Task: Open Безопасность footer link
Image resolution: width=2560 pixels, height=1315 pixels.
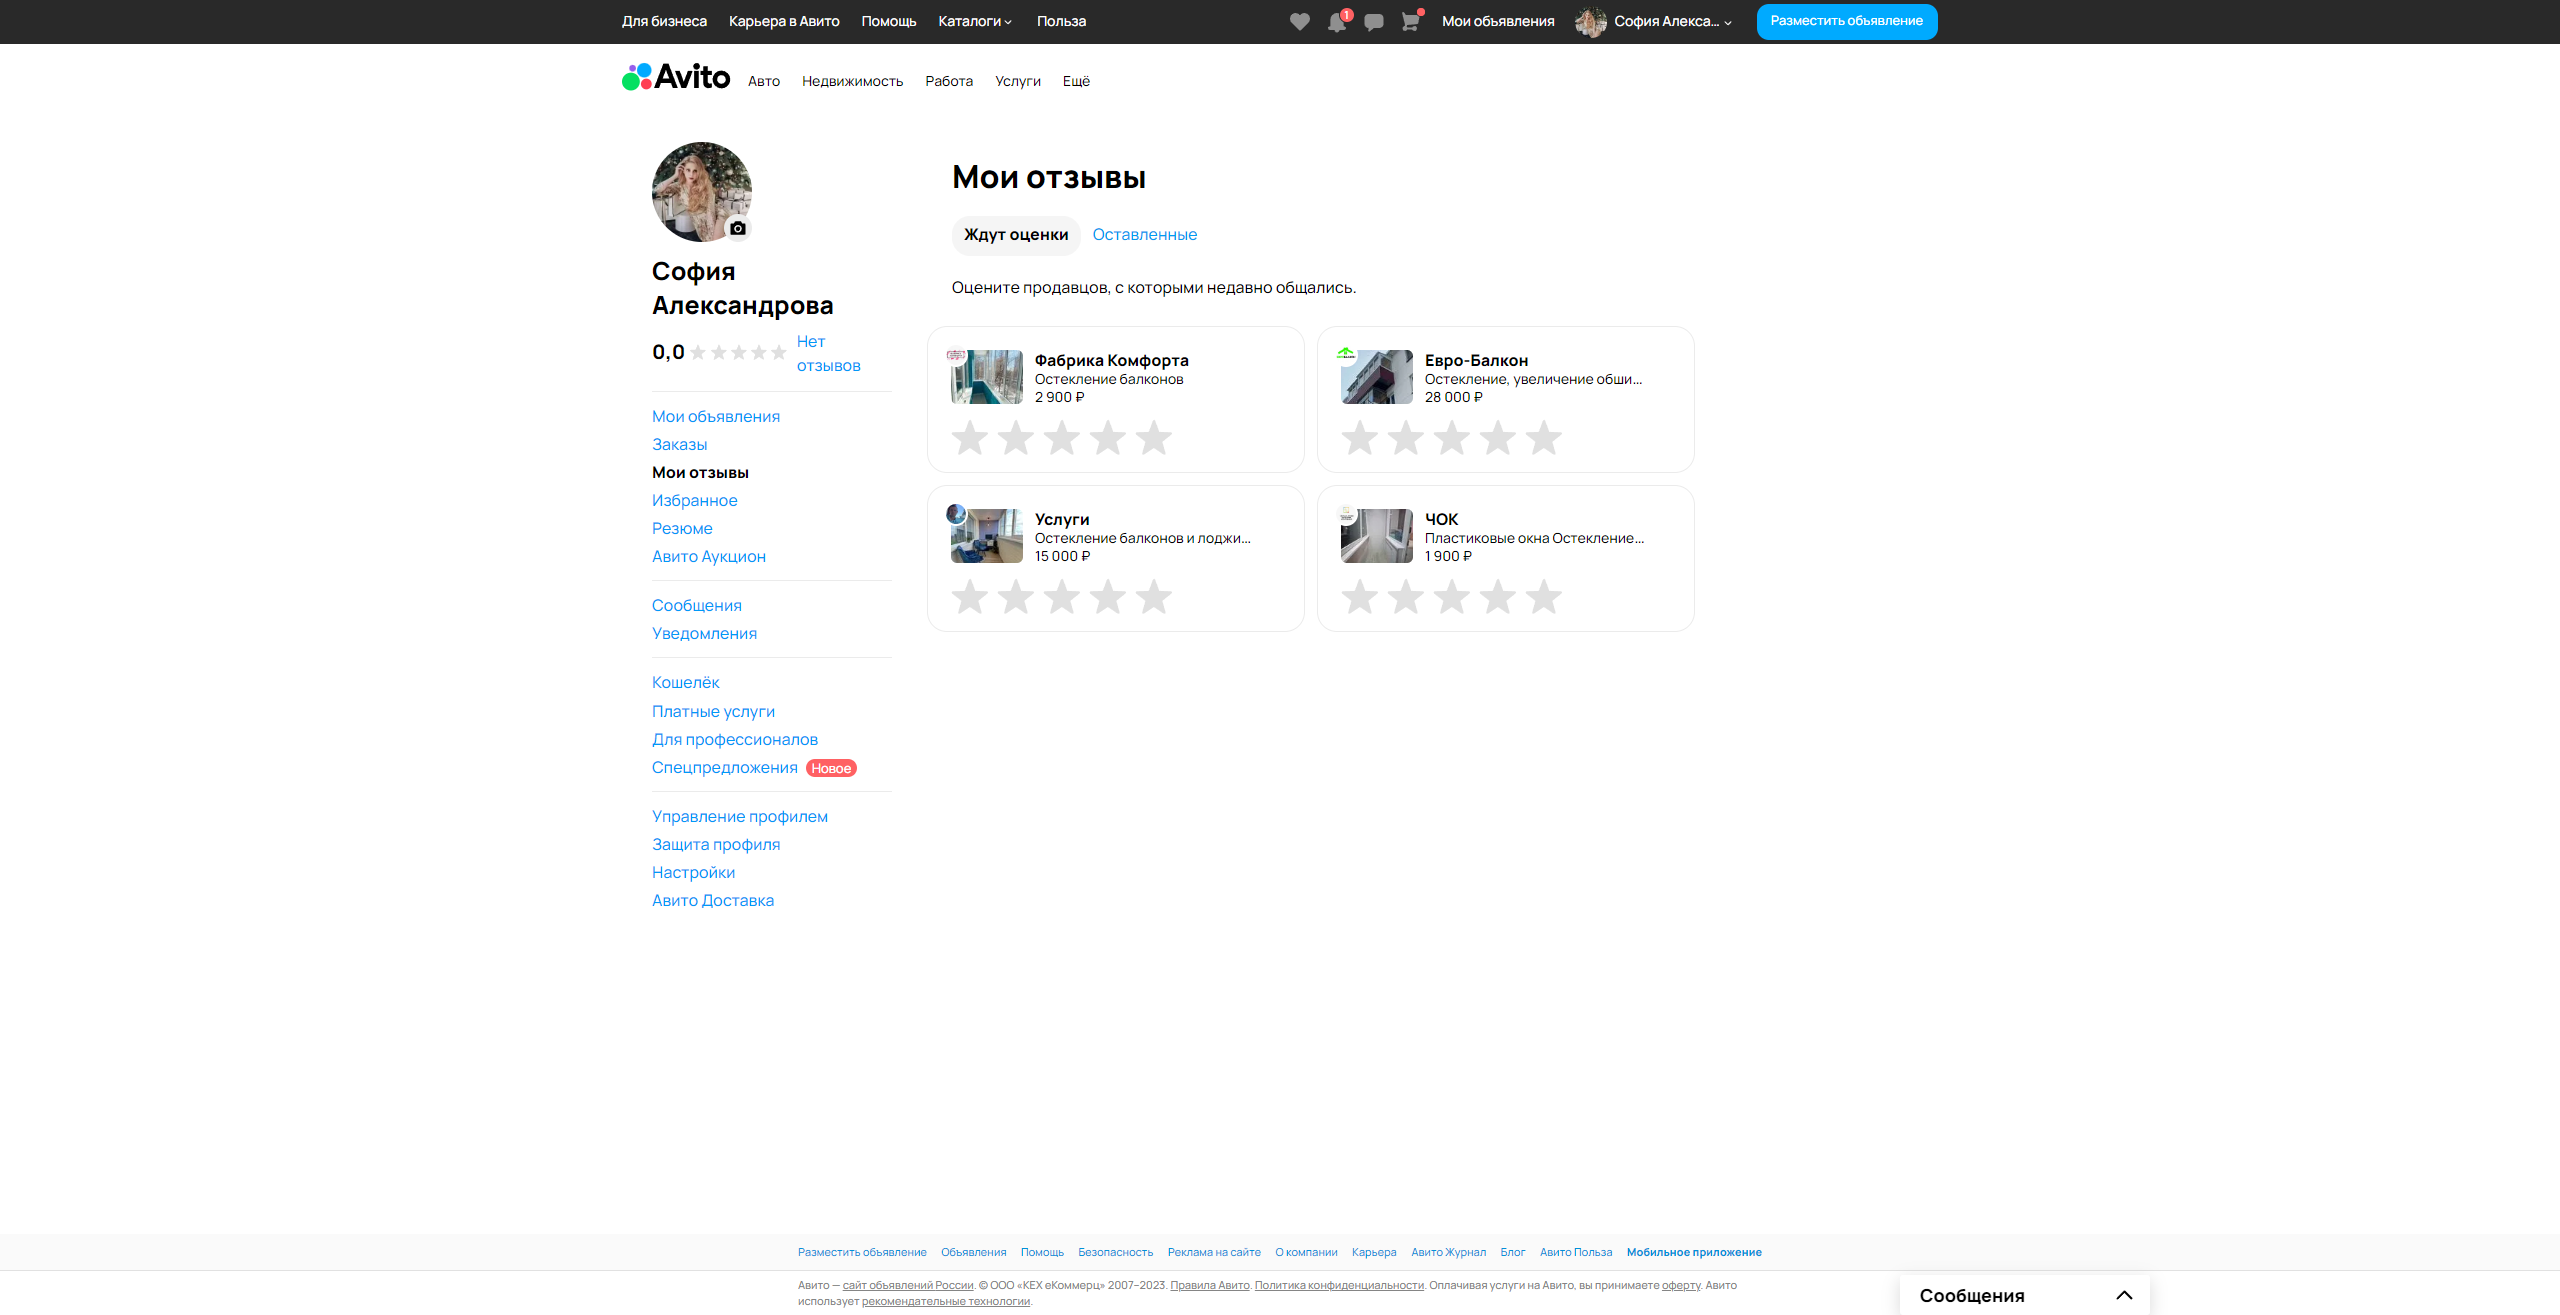Action: pyautogui.click(x=1115, y=1252)
